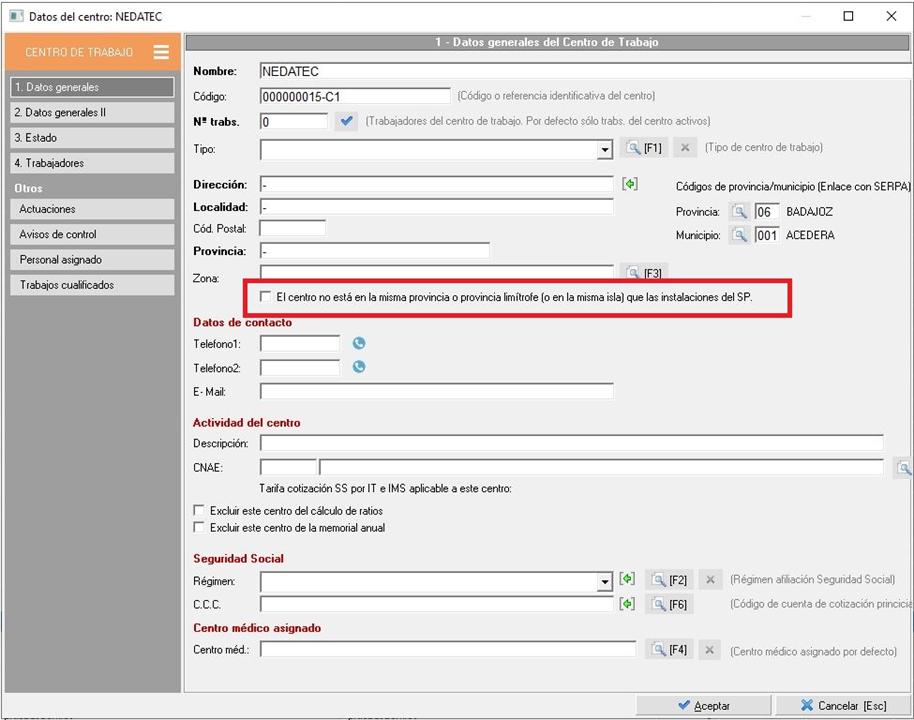The height and width of the screenshot is (720, 914).
Task: Click the blue checkmark next to Nº trabs.
Action: pyautogui.click(x=347, y=121)
